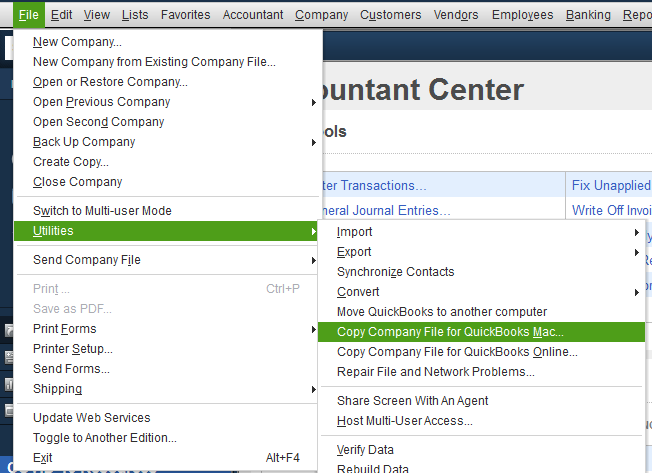The width and height of the screenshot is (652, 473).
Task: Expand Shipping submenu
Action: [166, 389]
